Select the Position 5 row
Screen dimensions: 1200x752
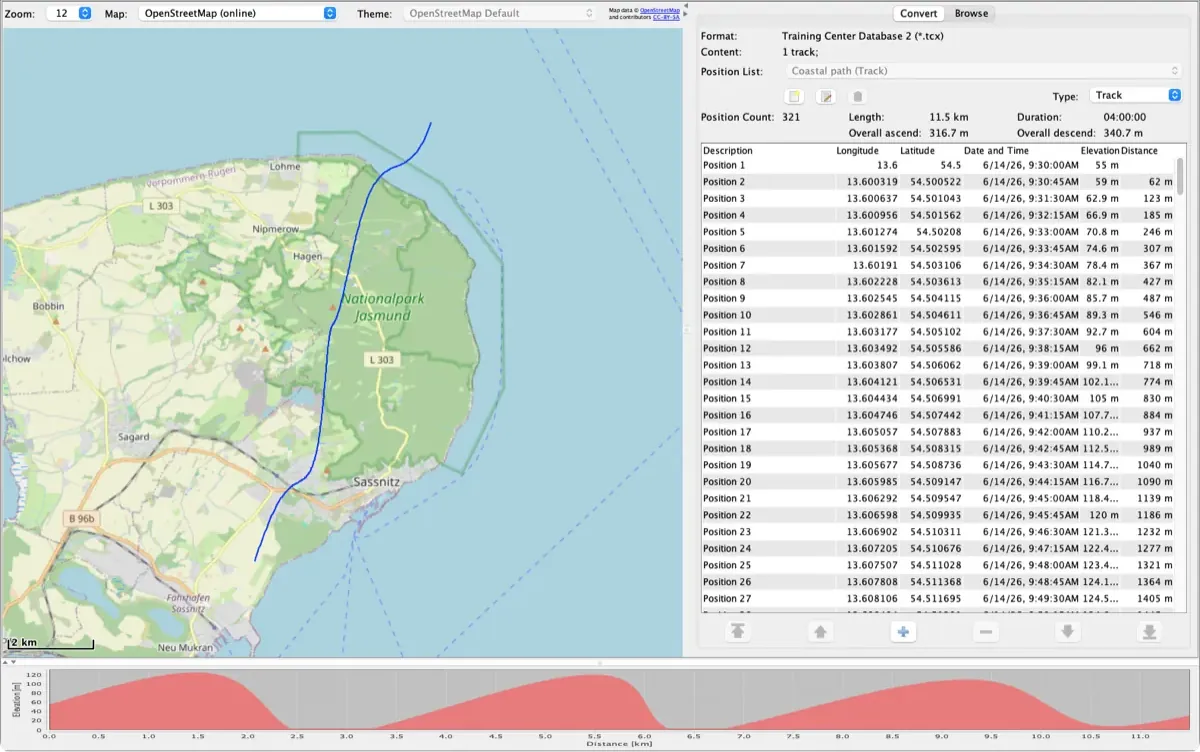click(938, 232)
